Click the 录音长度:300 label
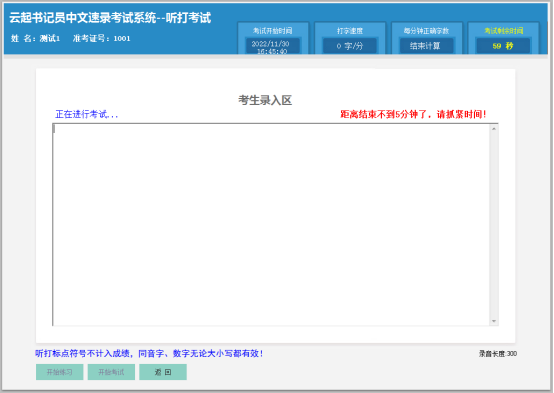Screen dimensions: 554x393 498,353
